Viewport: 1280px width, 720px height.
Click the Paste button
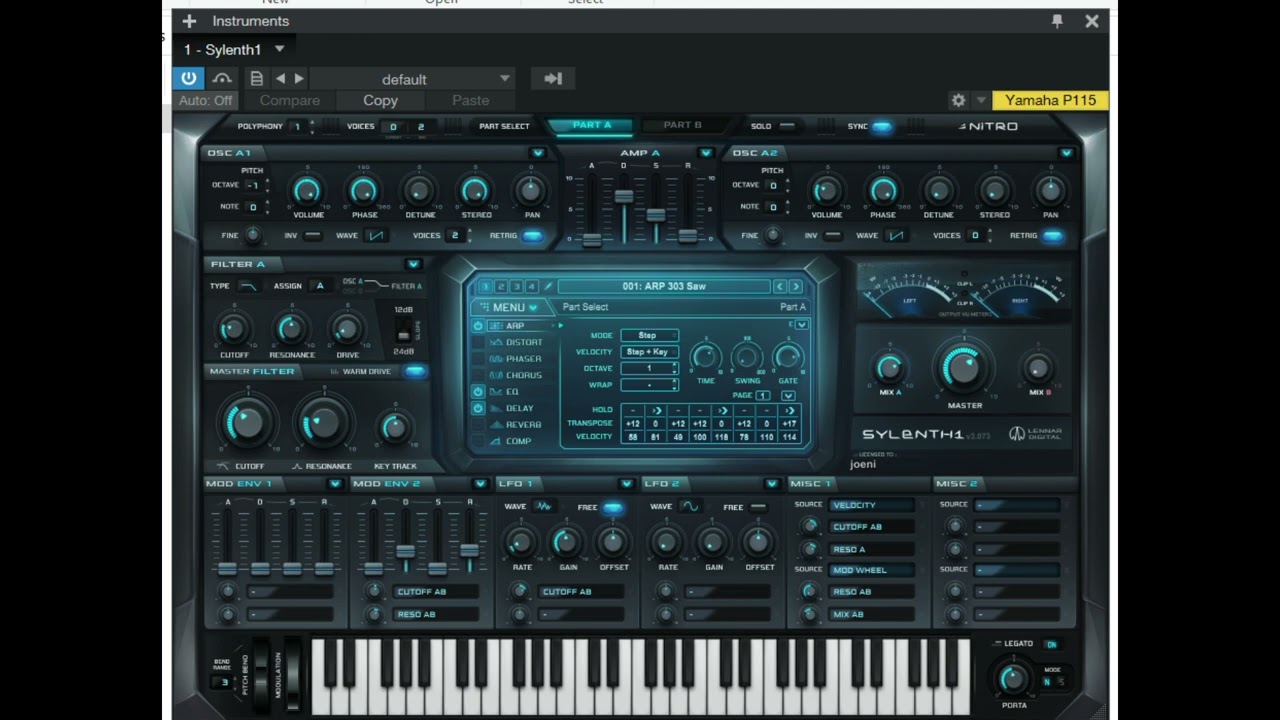470,101
